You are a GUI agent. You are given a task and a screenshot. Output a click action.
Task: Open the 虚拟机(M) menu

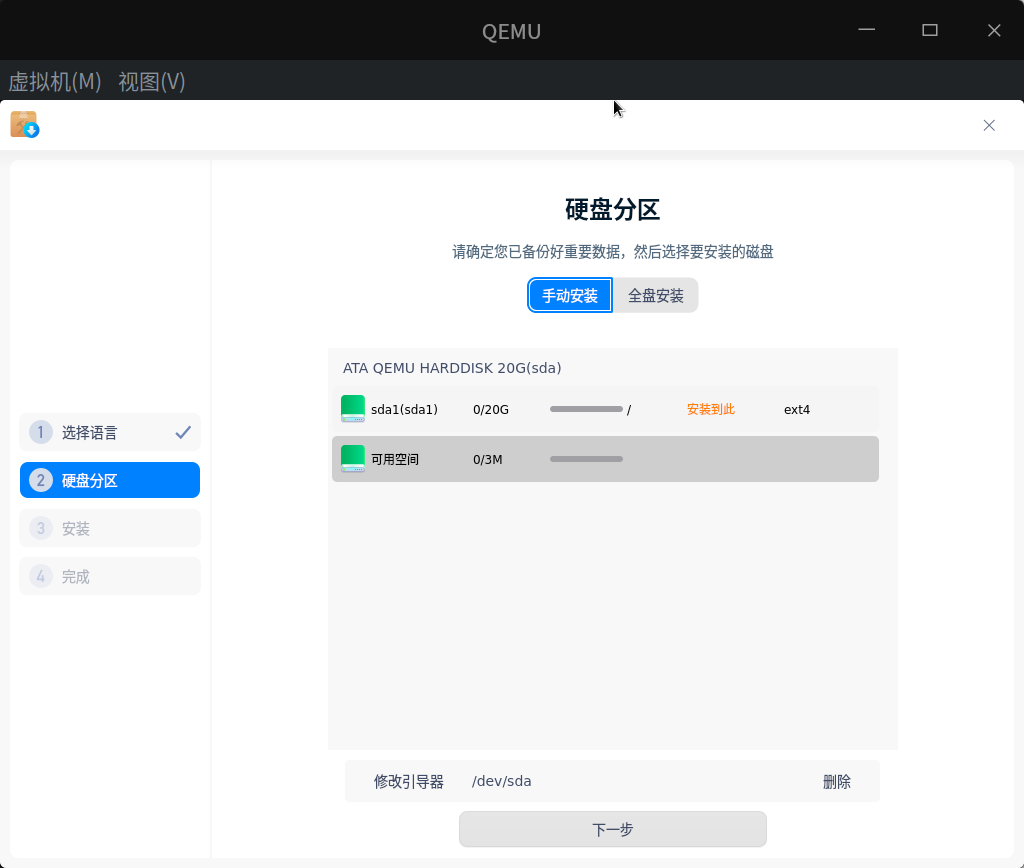click(x=55, y=82)
